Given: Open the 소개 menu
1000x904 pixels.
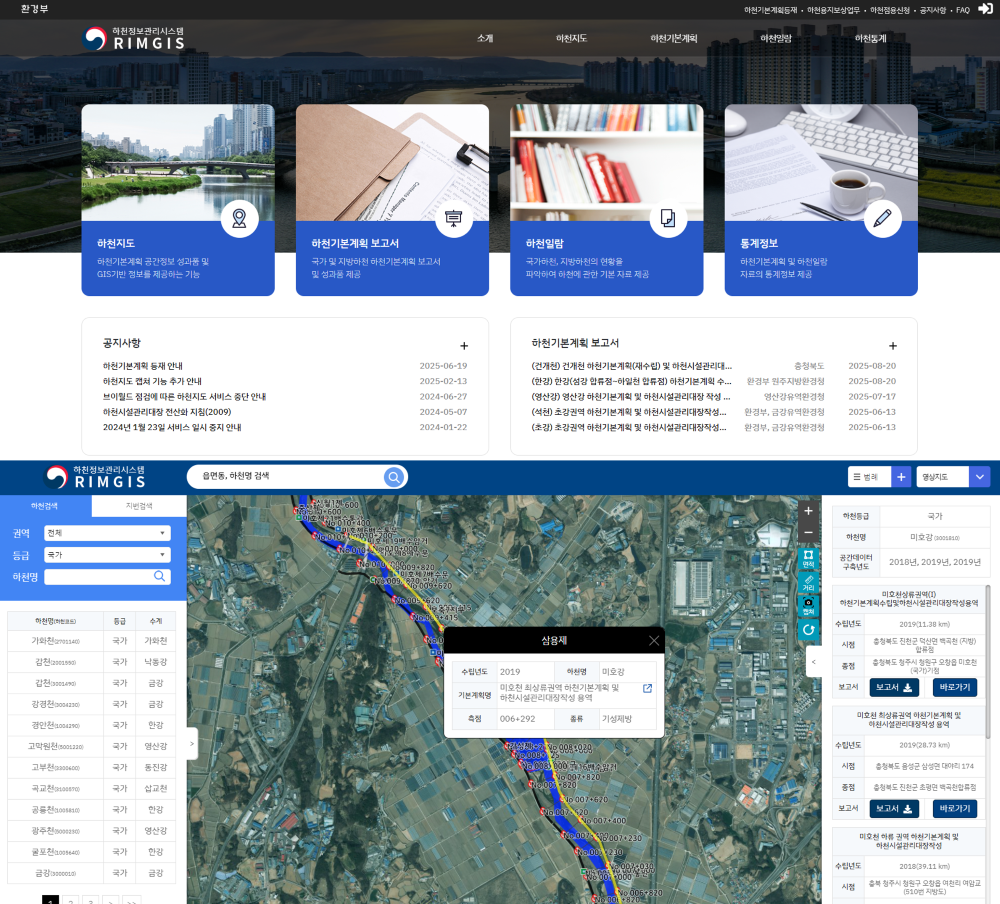Looking at the screenshot, I should pyautogui.click(x=485, y=38).
